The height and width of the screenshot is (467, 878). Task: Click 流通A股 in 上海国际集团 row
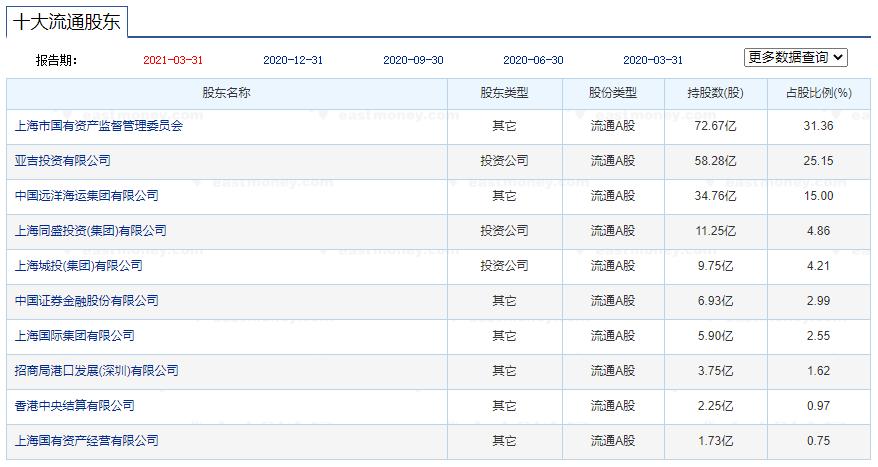pyautogui.click(x=613, y=336)
